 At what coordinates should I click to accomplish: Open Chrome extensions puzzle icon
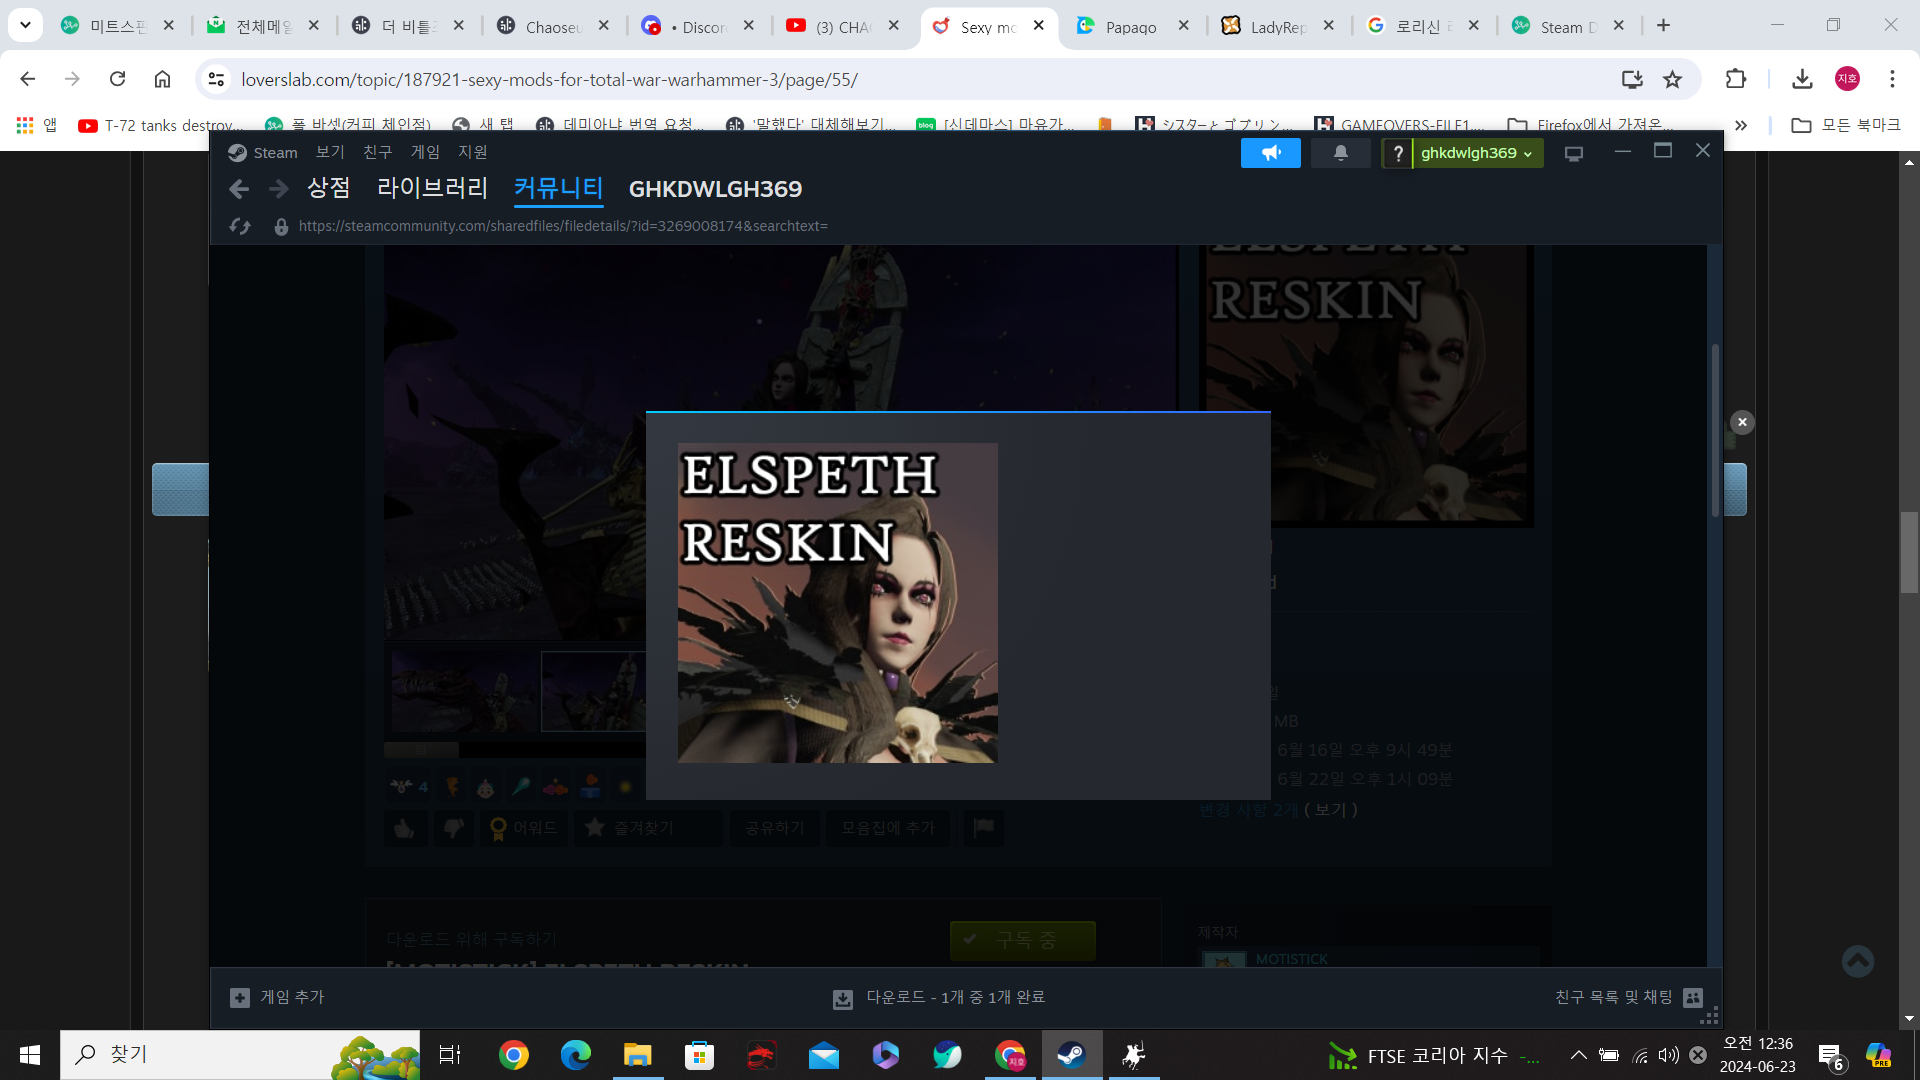[x=1735, y=79]
